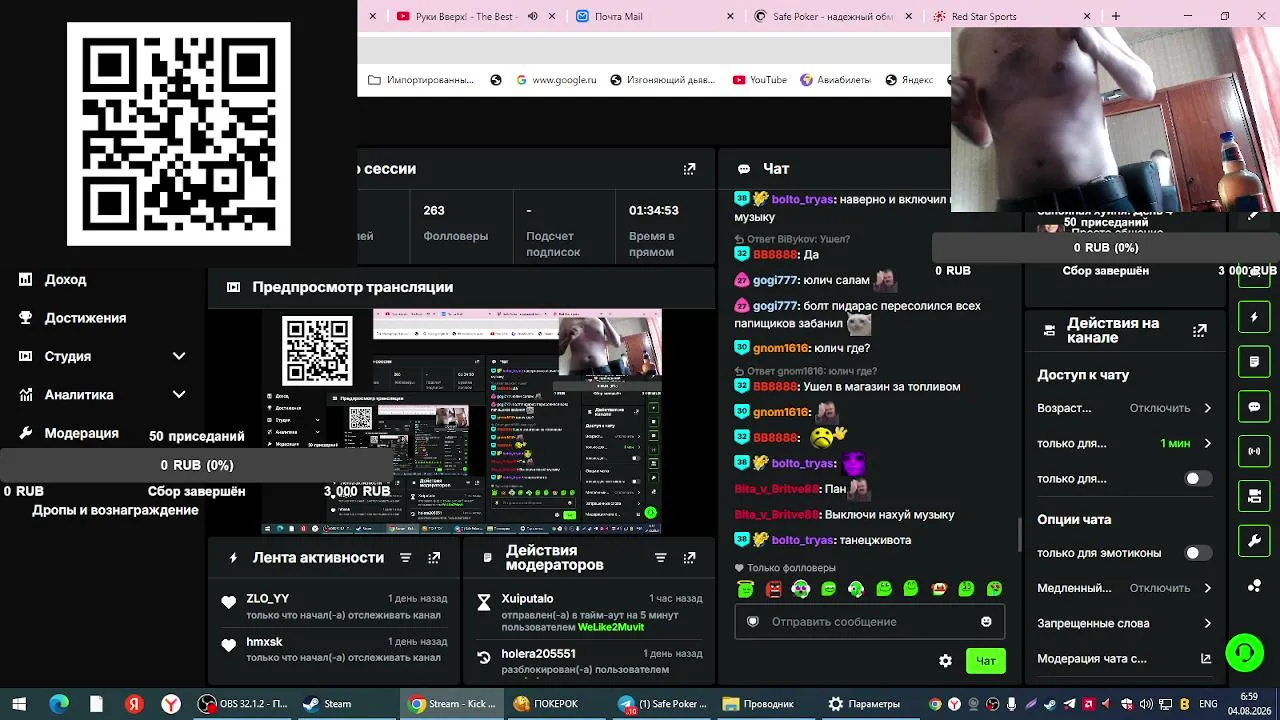Click the stream preview thumbnail

[x=462, y=422]
